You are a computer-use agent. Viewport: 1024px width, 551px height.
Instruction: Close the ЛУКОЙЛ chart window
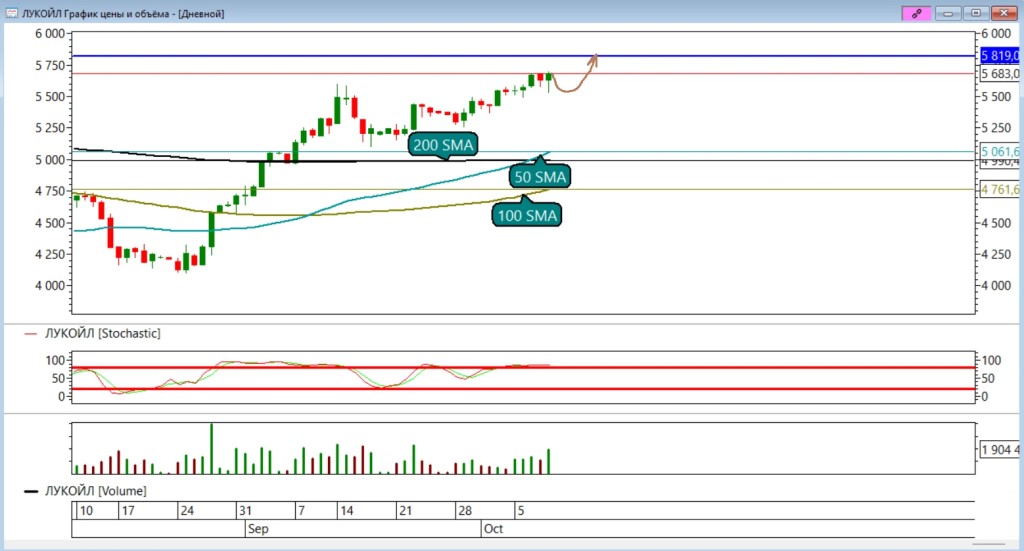click(1004, 13)
